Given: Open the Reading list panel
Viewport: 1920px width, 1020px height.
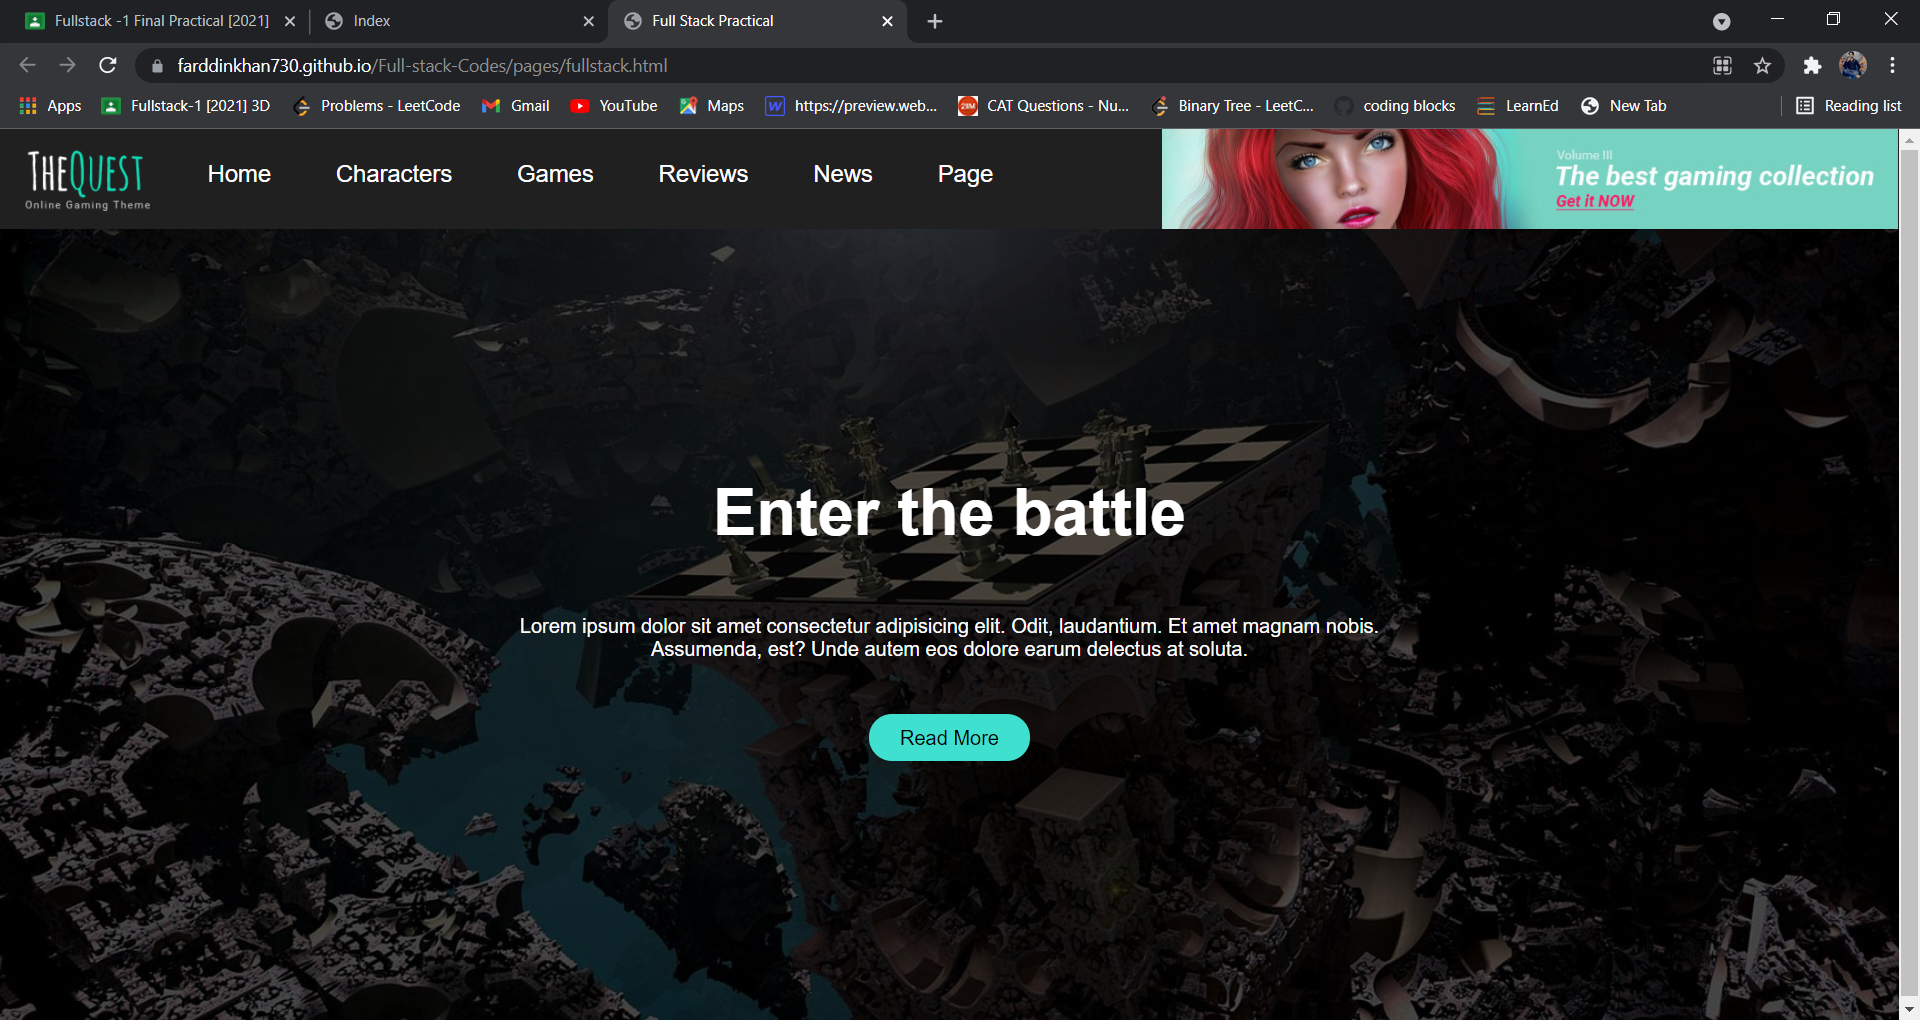Looking at the screenshot, I should (x=1848, y=106).
